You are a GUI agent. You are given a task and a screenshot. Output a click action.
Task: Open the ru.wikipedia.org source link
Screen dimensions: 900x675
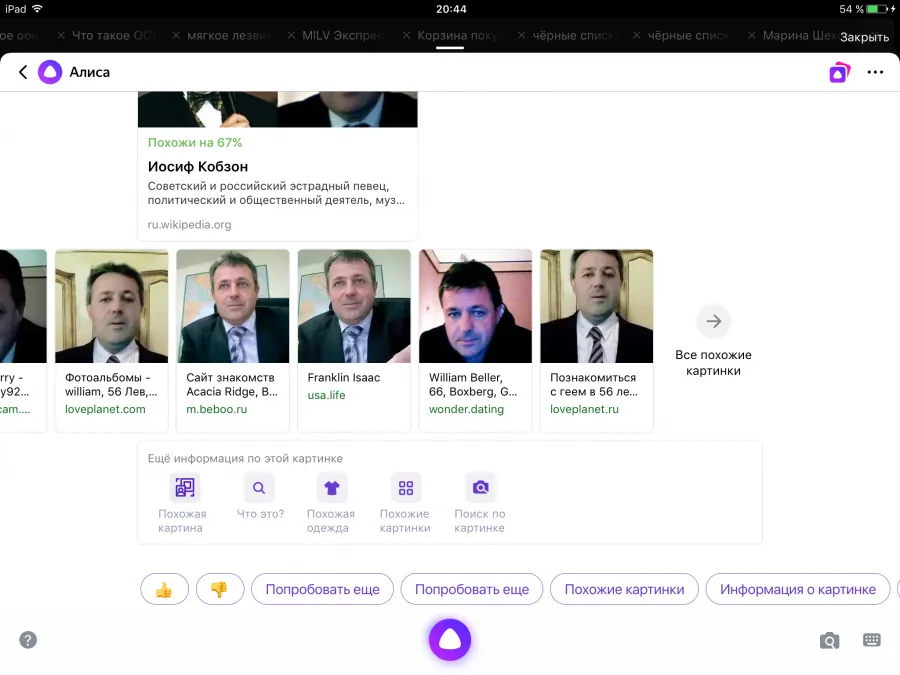[189, 224]
